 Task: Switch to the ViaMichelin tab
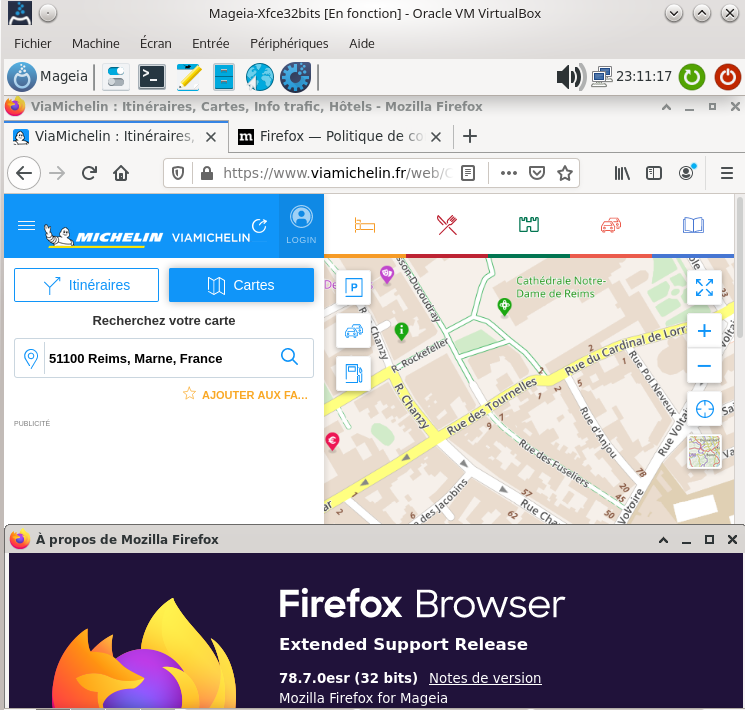pyautogui.click(x=115, y=137)
